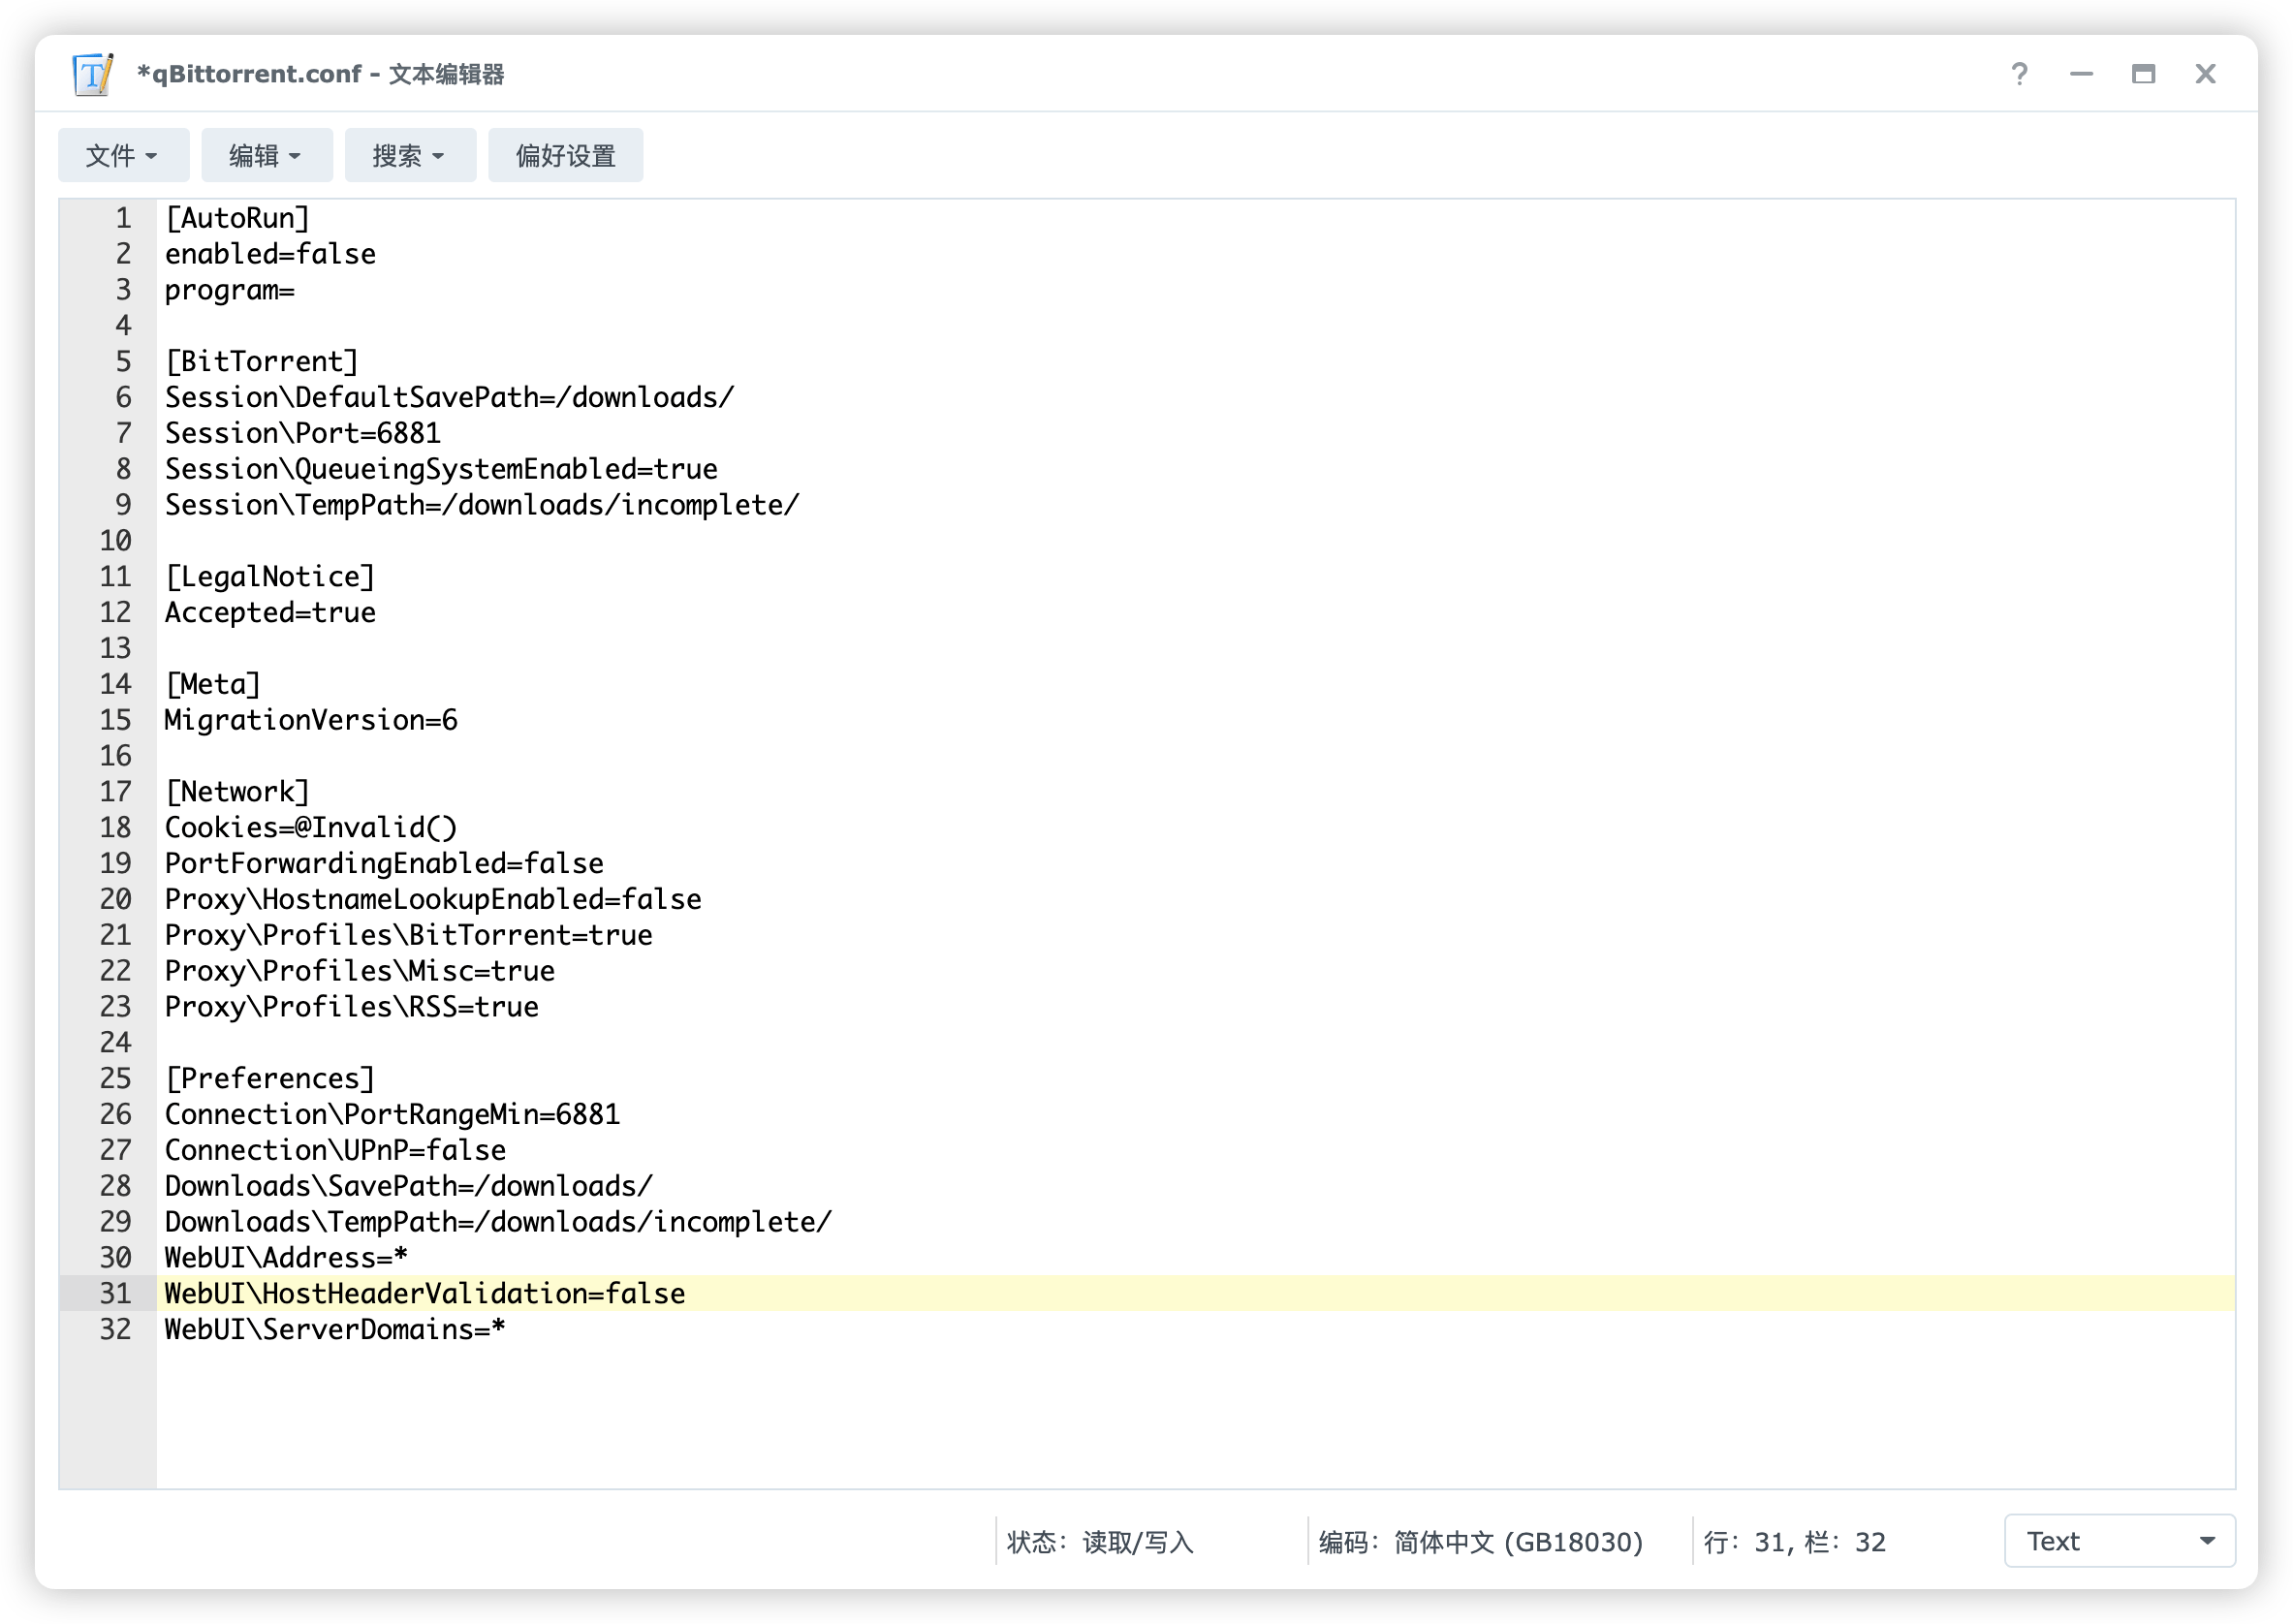The height and width of the screenshot is (1624, 2293).
Task: Click the 行: 31, 栏: 32 position indicator
Action: [1794, 1542]
